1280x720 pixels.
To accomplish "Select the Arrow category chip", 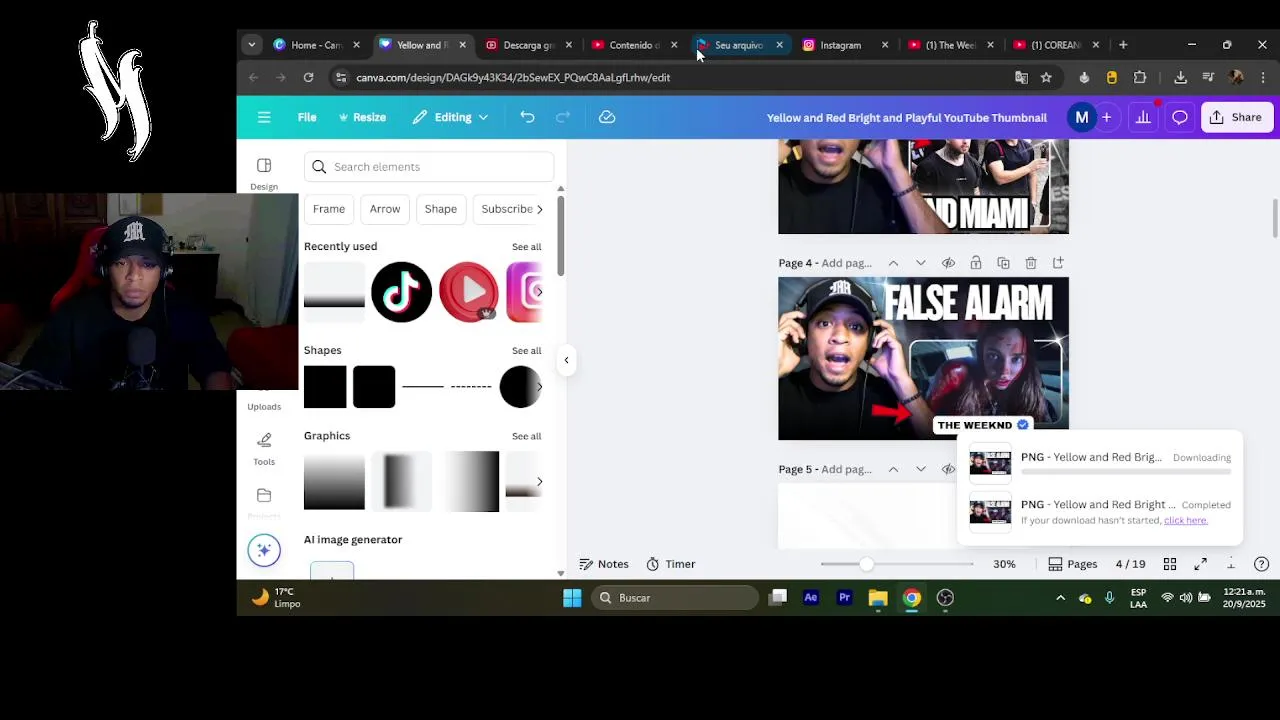I will click(x=385, y=209).
